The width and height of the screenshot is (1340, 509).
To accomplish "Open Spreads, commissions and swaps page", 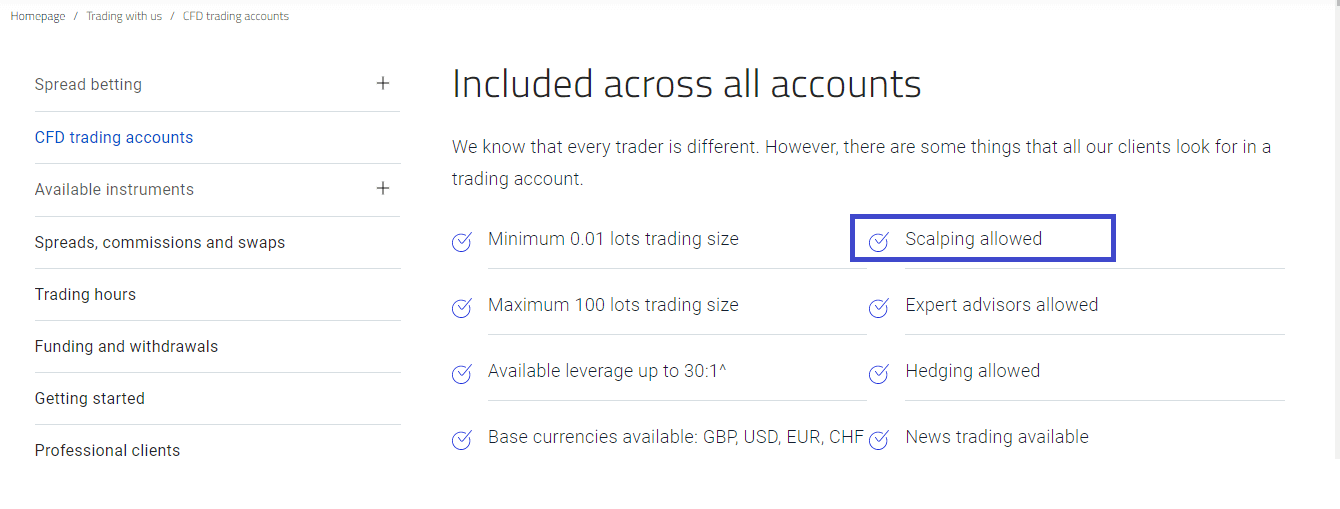I will [160, 243].
